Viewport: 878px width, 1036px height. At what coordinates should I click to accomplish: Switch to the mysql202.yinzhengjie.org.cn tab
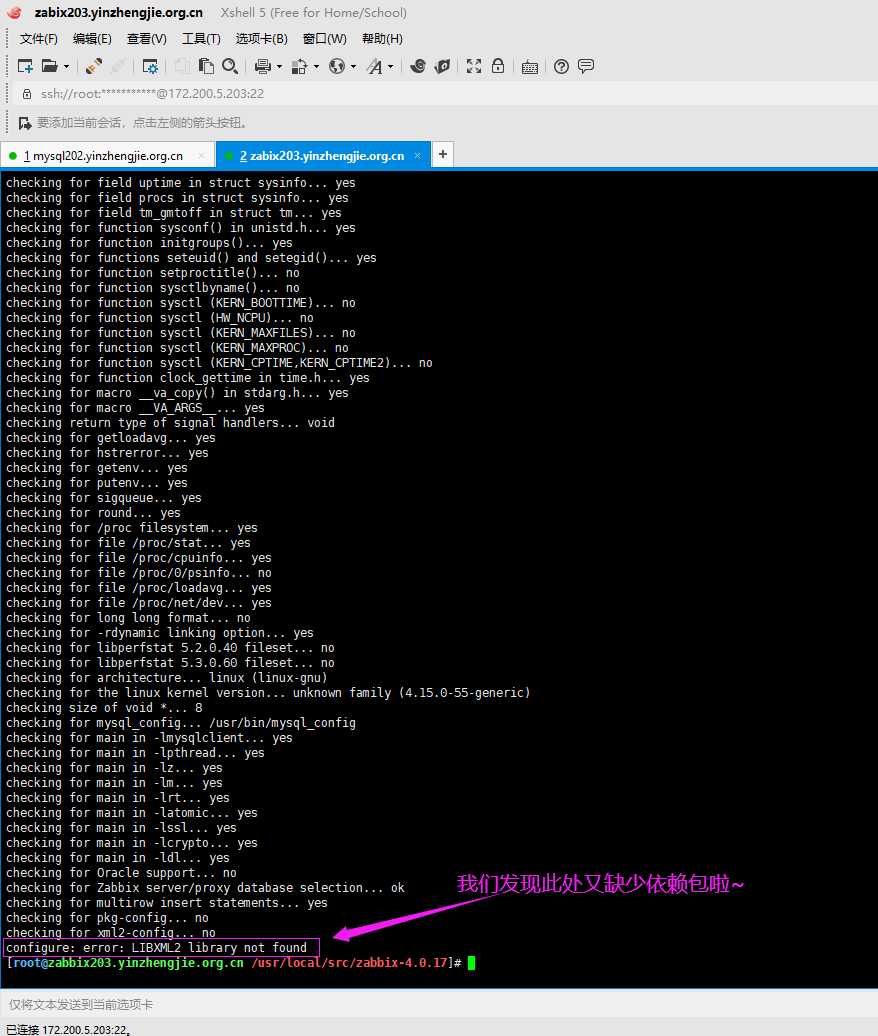(x=107, y=156)
